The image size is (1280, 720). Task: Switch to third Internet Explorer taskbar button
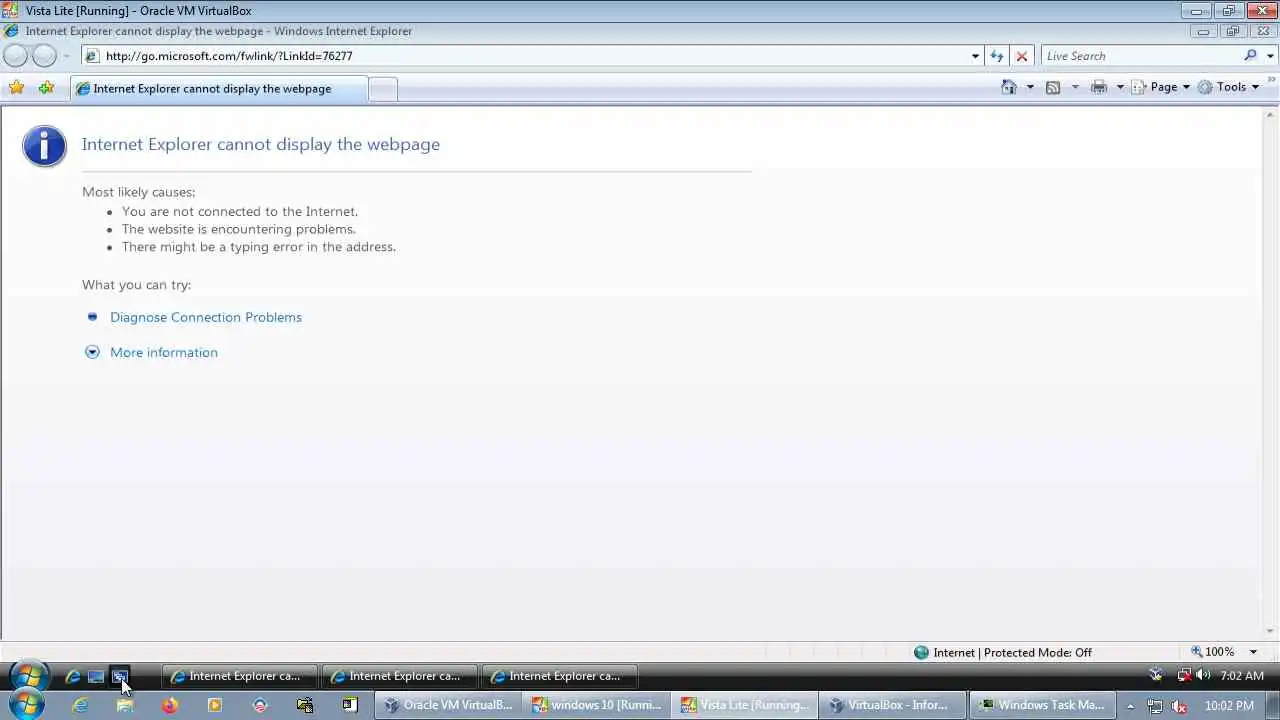pos(559,676)
